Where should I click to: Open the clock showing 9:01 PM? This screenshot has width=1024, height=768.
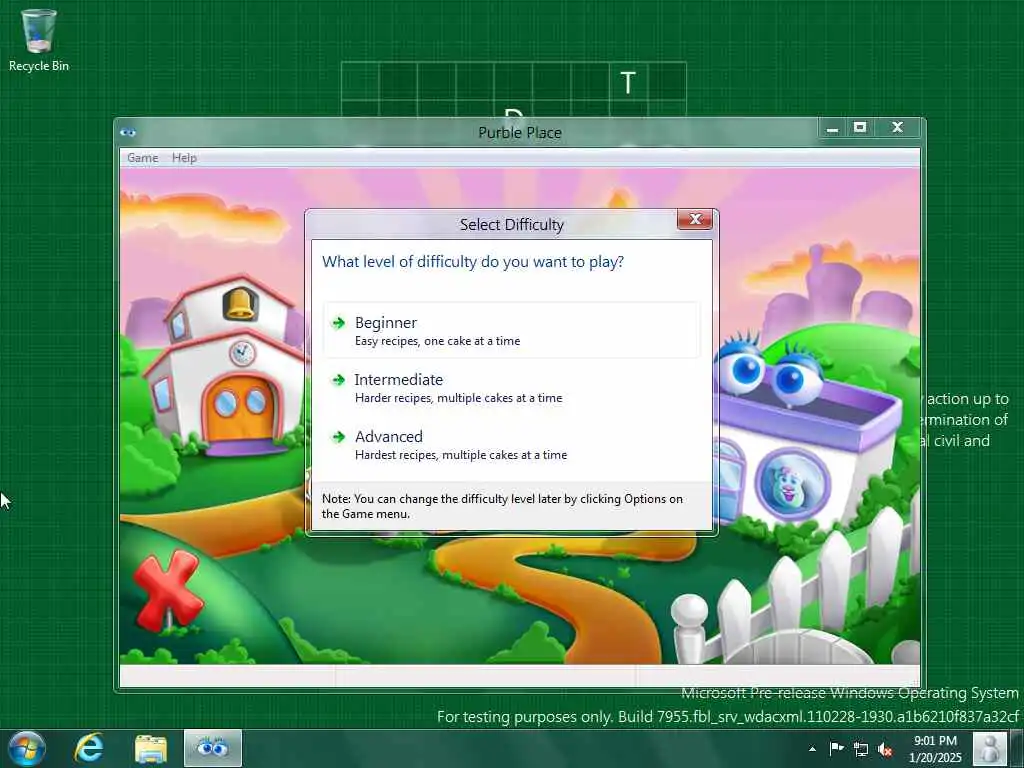pyautogui.click(x=935, y=748)
